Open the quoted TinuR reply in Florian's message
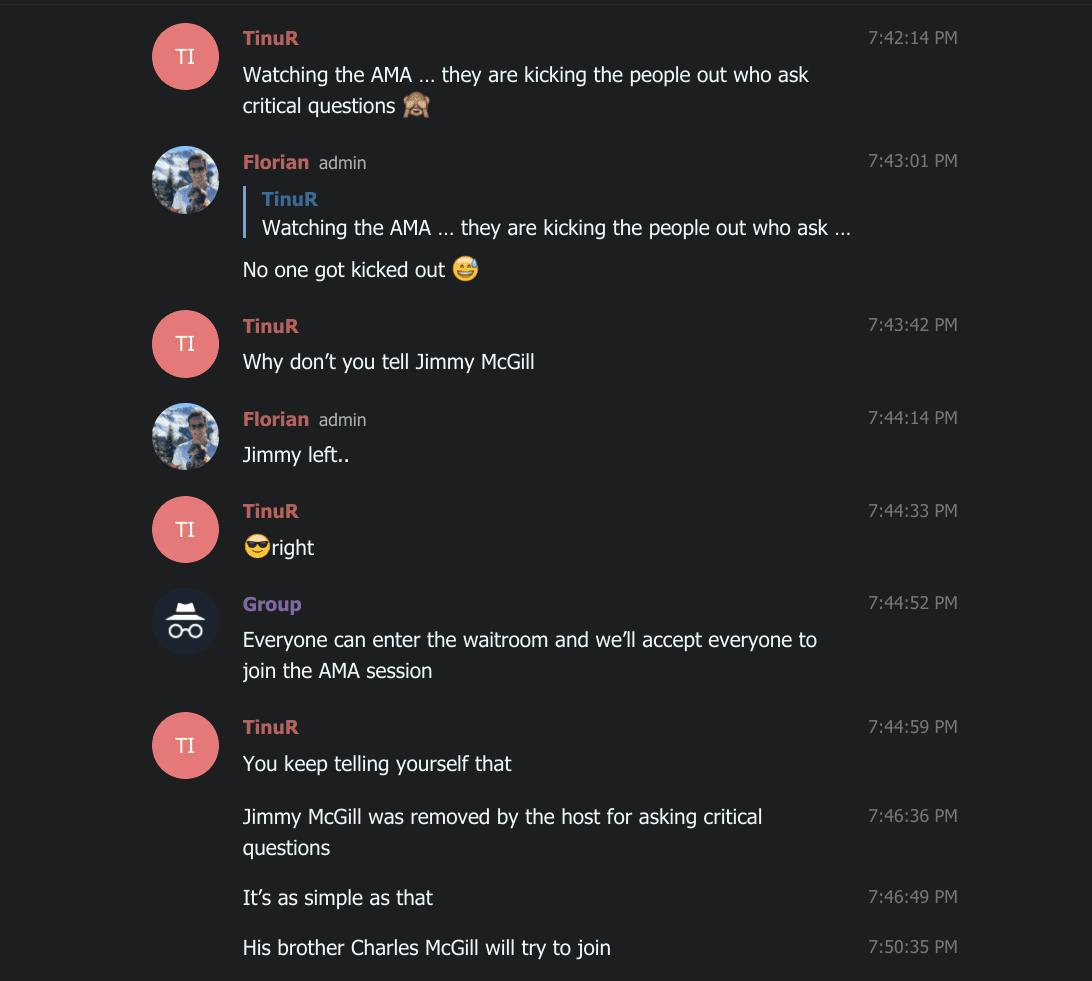 pos(555,214)
